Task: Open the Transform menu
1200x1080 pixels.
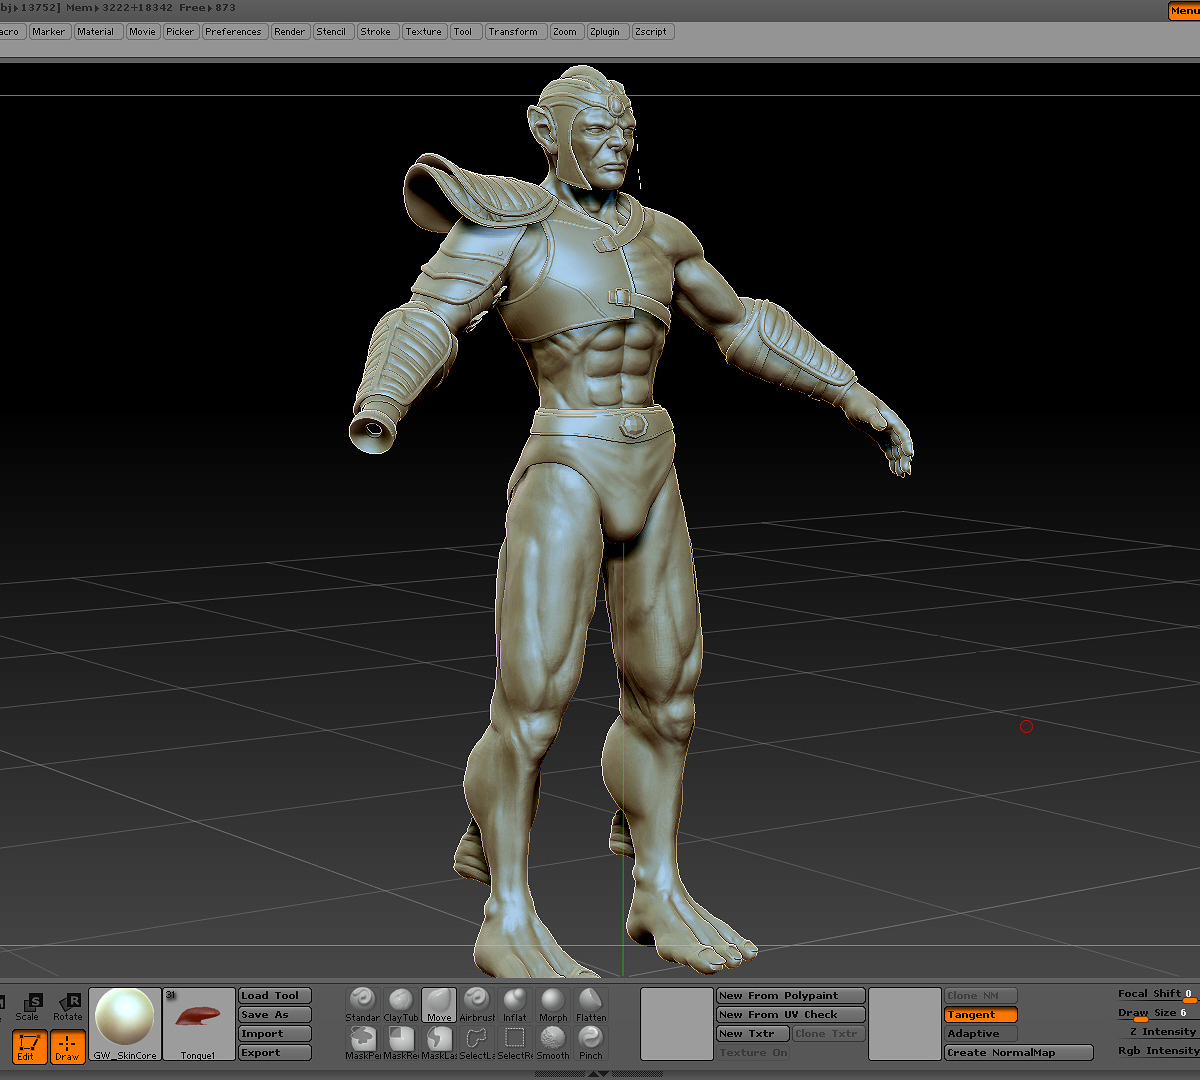Action: (x=514, y=32)
